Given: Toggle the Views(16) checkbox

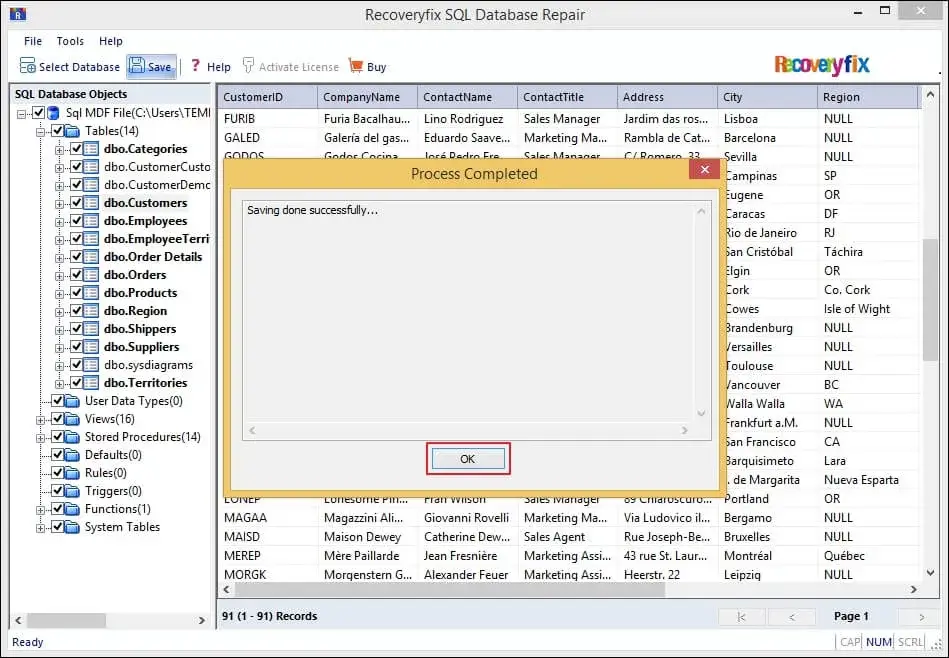Looking at the screenshot, I should tap(57, 419).
